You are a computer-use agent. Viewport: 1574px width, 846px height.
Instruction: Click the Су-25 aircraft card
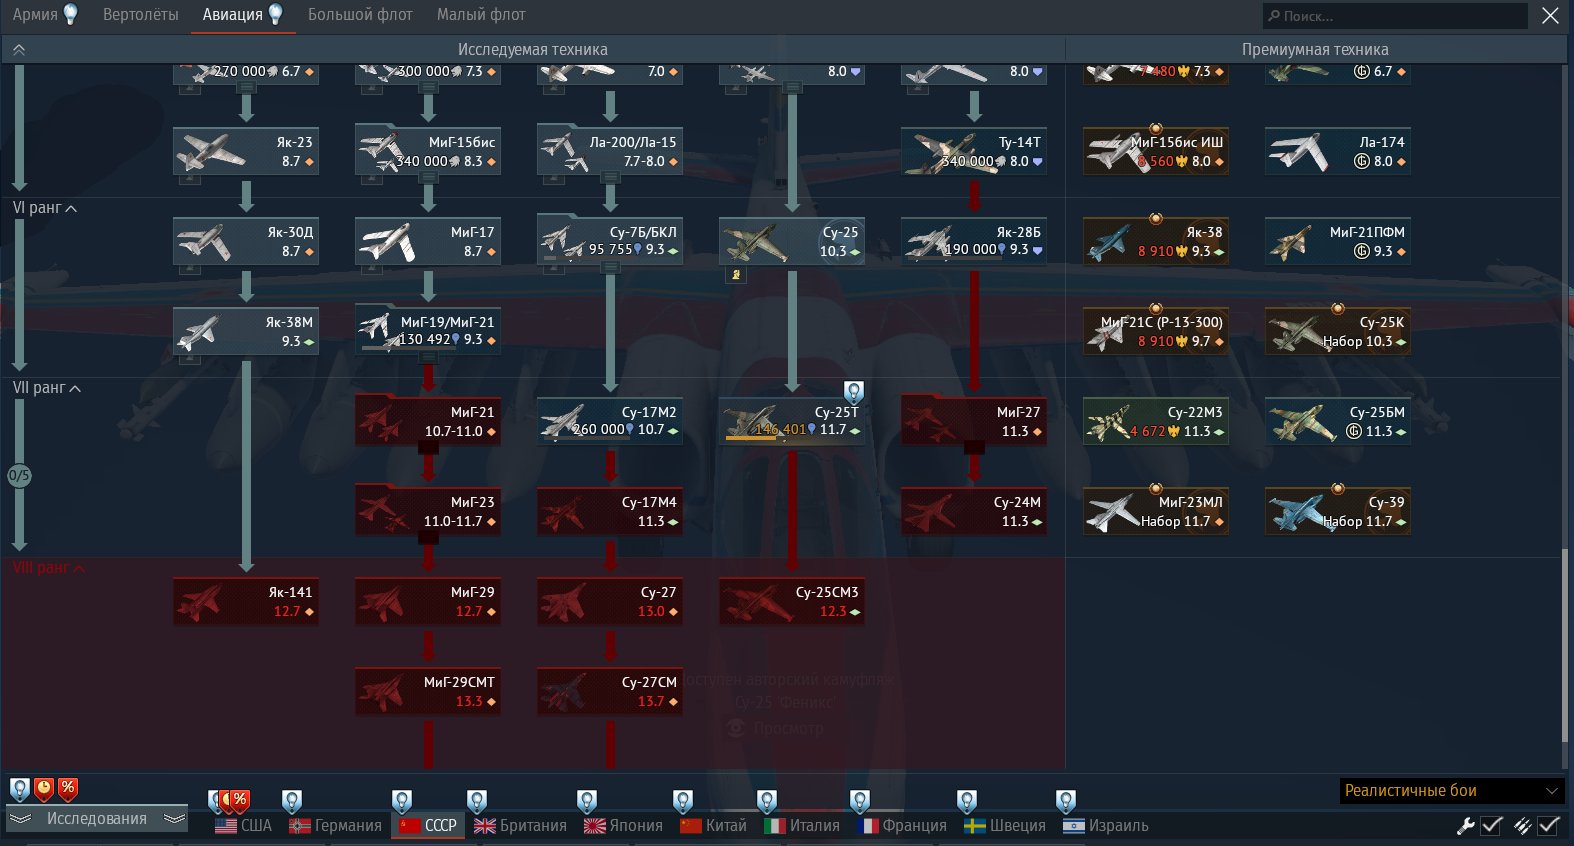point(791,242)
